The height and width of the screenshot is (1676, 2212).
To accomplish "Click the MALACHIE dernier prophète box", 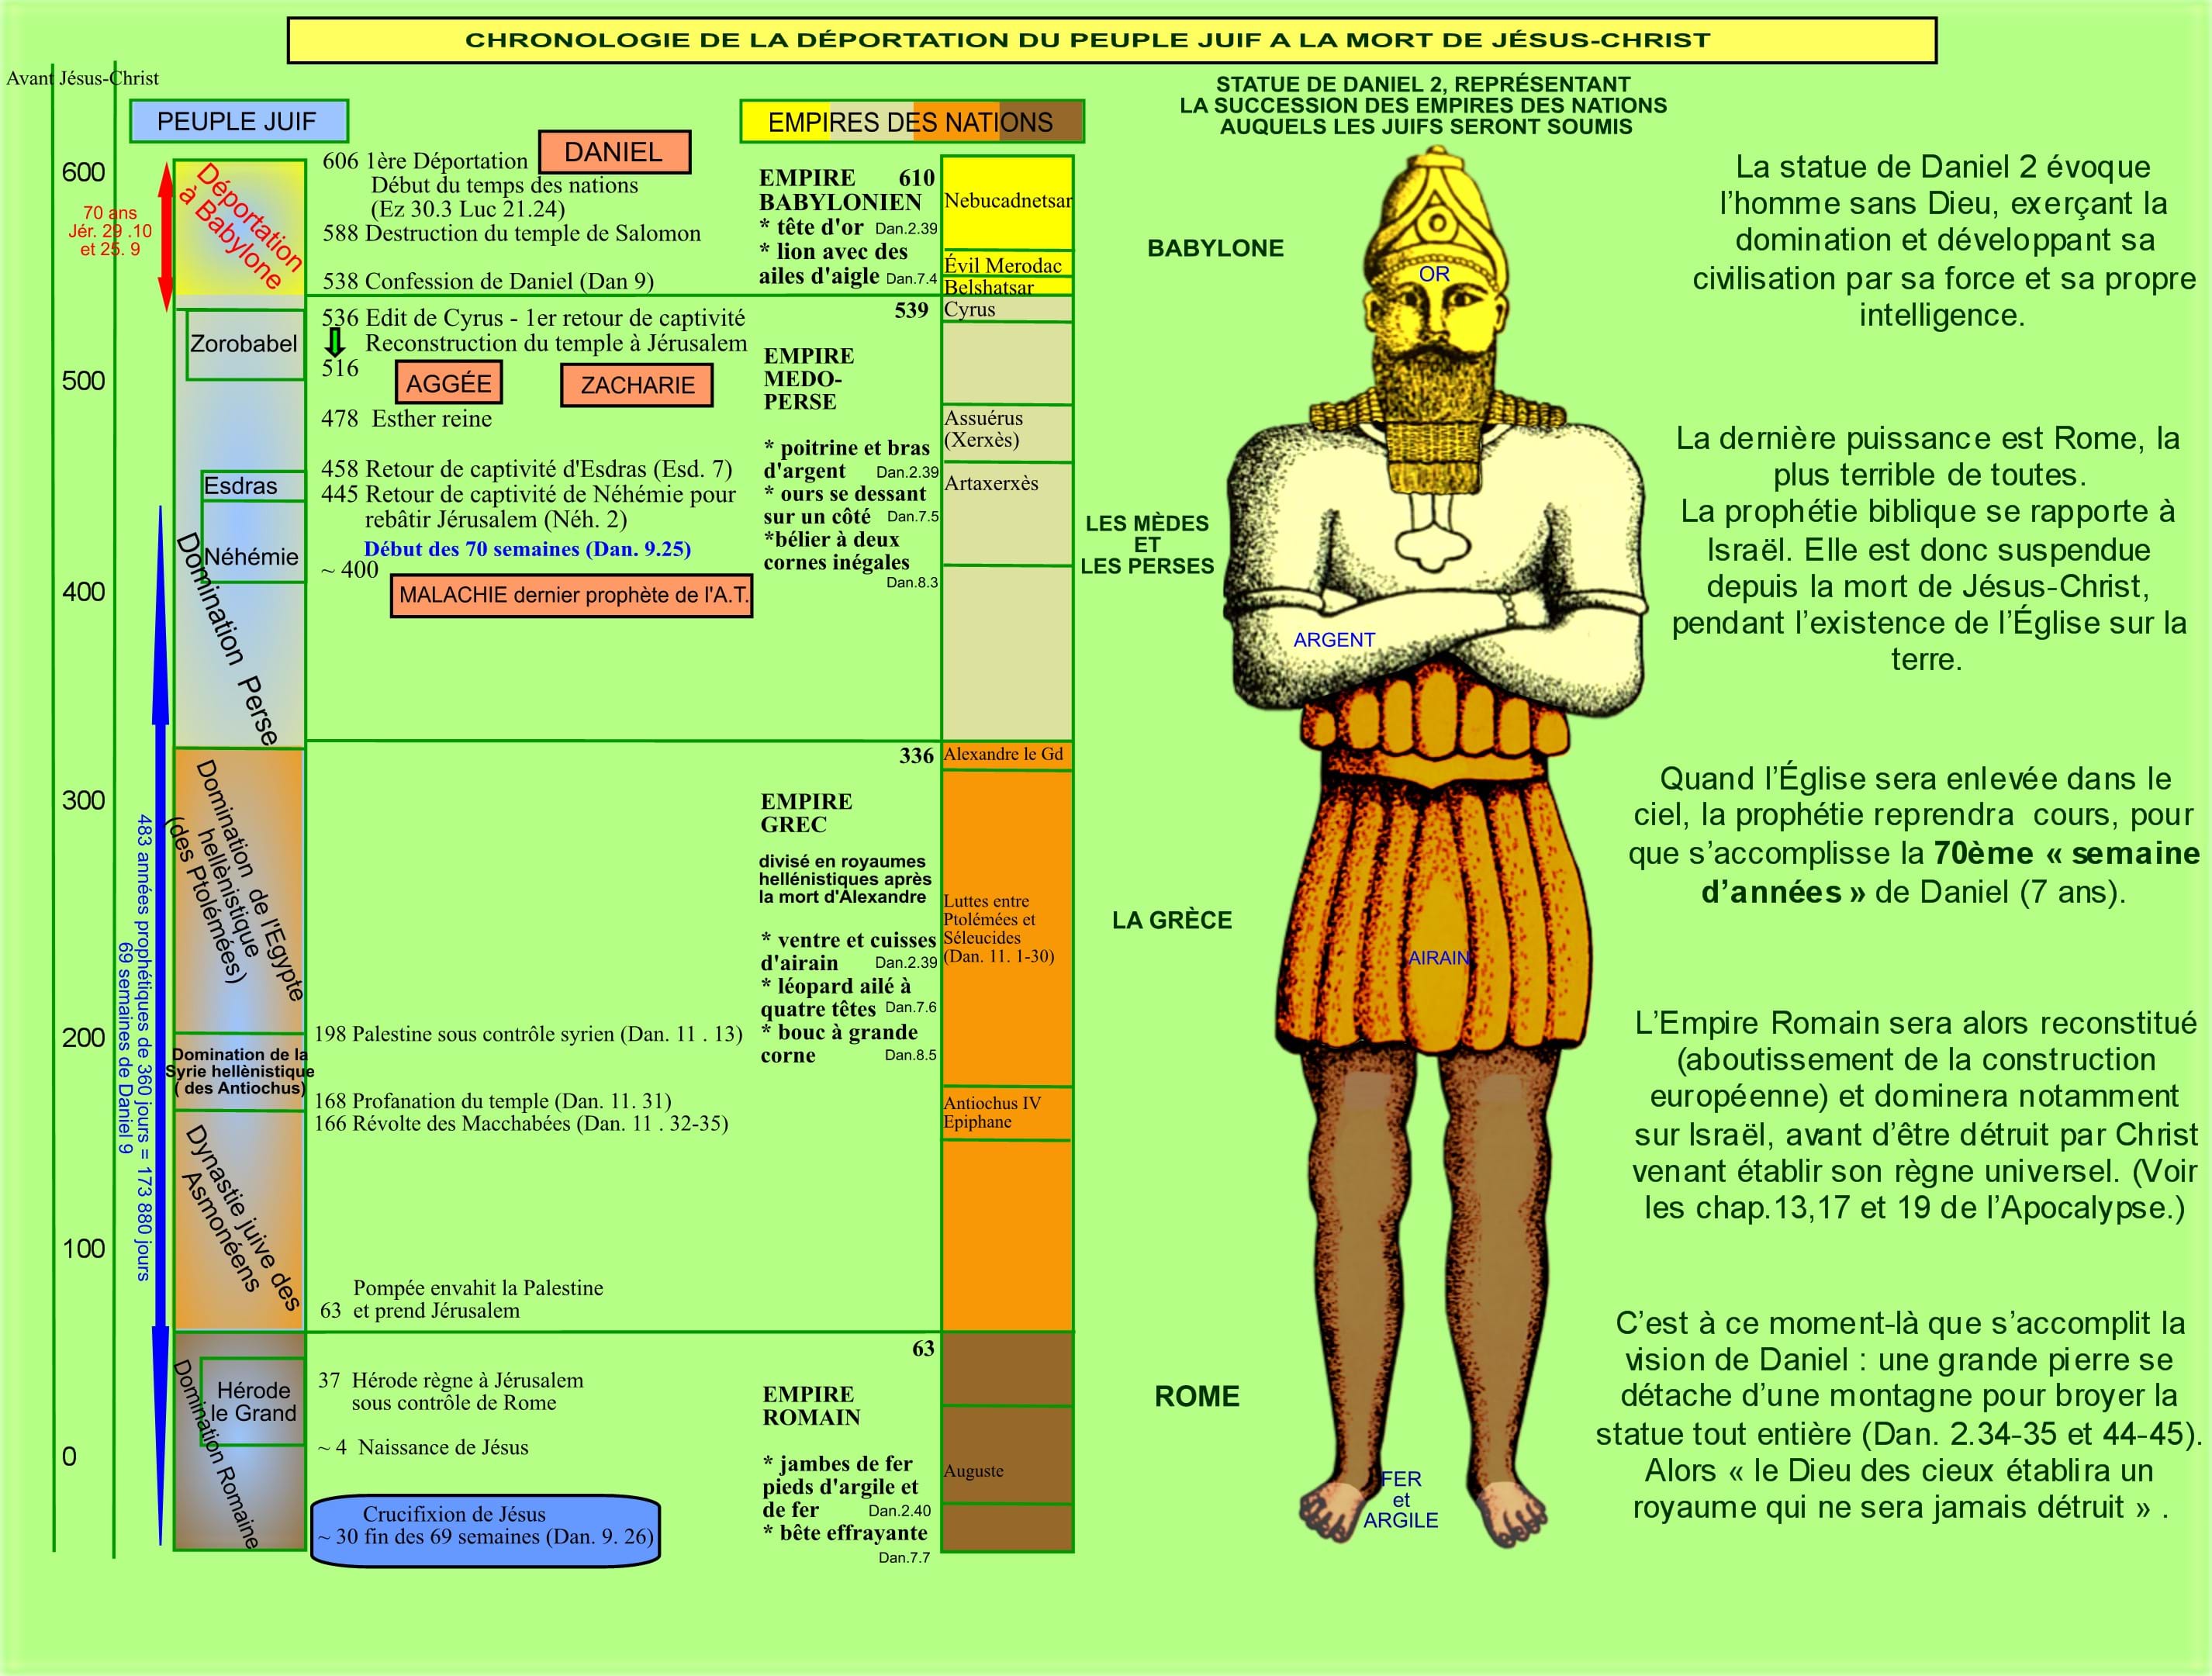I will pyautogui.click(x=571, y=595).
